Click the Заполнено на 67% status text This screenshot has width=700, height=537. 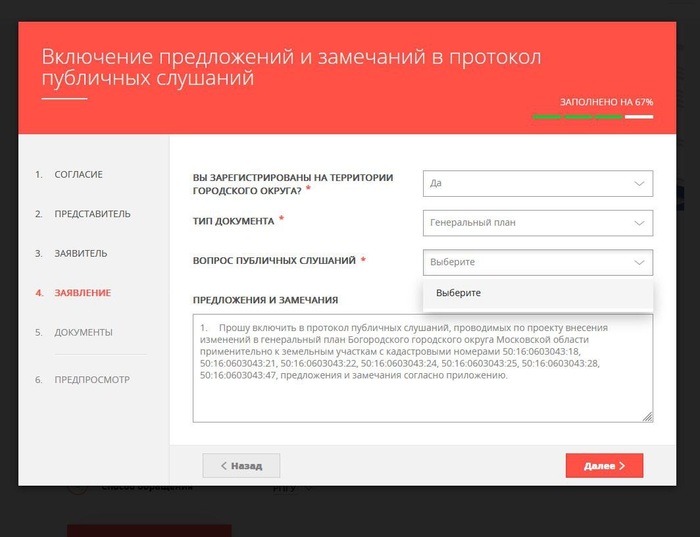(606, 102)
